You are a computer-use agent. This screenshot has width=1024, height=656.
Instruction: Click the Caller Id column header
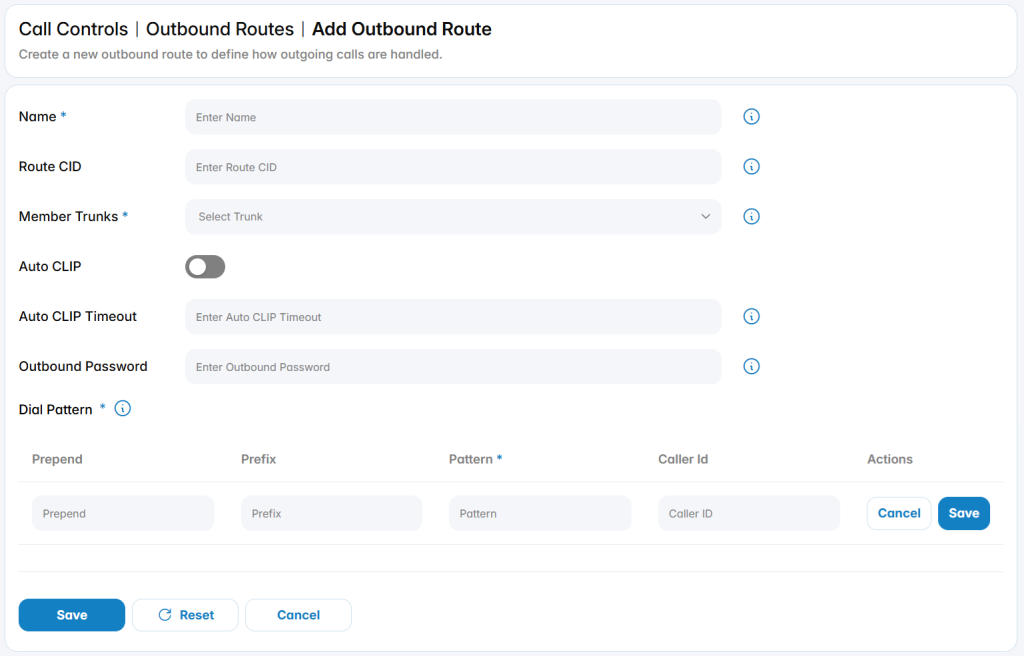click(683, 459)
